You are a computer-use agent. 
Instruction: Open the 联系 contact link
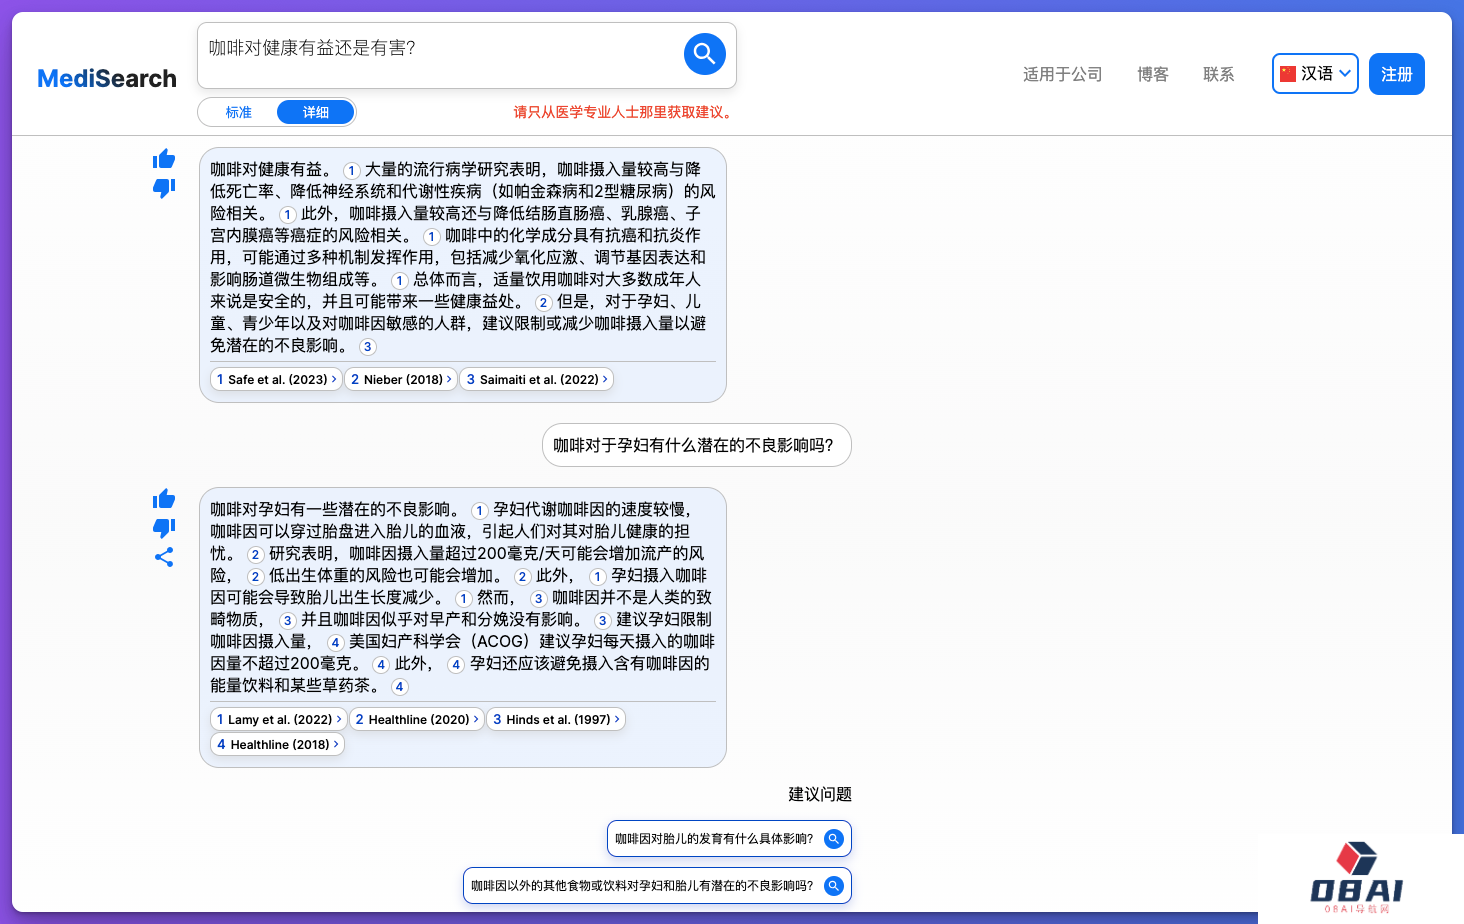pos(1218,74)
